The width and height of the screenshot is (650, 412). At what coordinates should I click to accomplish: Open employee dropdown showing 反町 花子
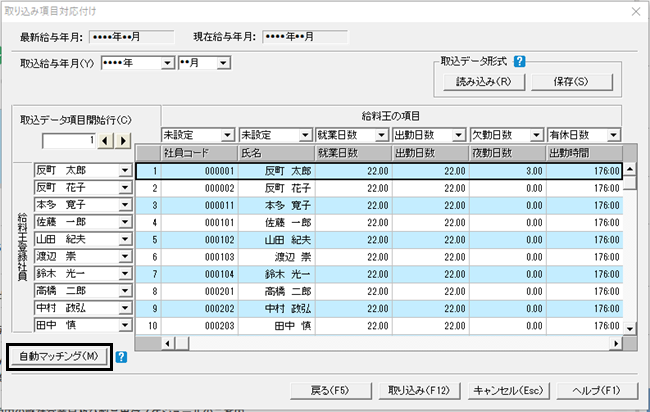coord(125,188)
